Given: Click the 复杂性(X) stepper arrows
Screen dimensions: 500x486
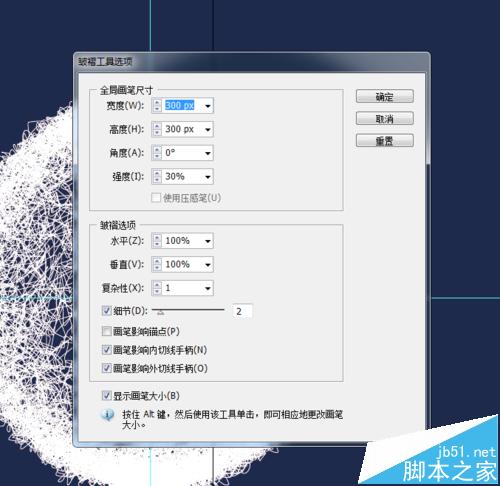Looking at the screenshot, I should pos(157,288).
